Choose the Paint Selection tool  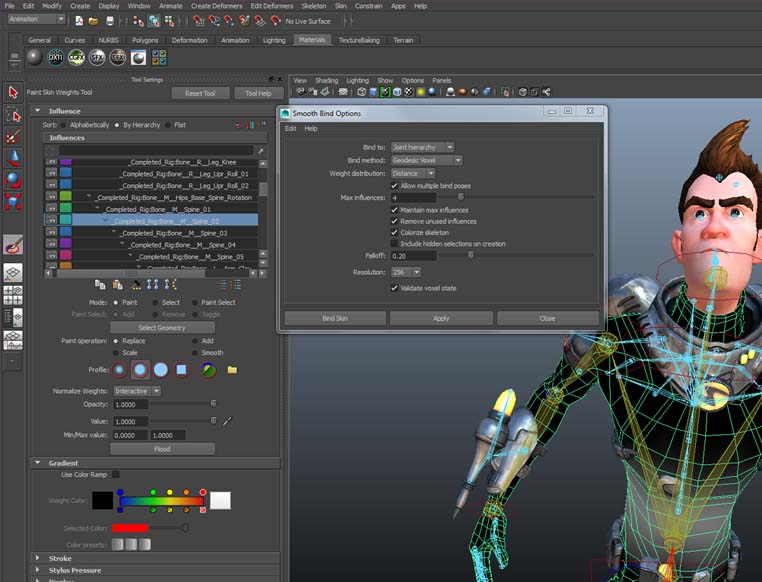pyautogui.click(x=13, y=137)
